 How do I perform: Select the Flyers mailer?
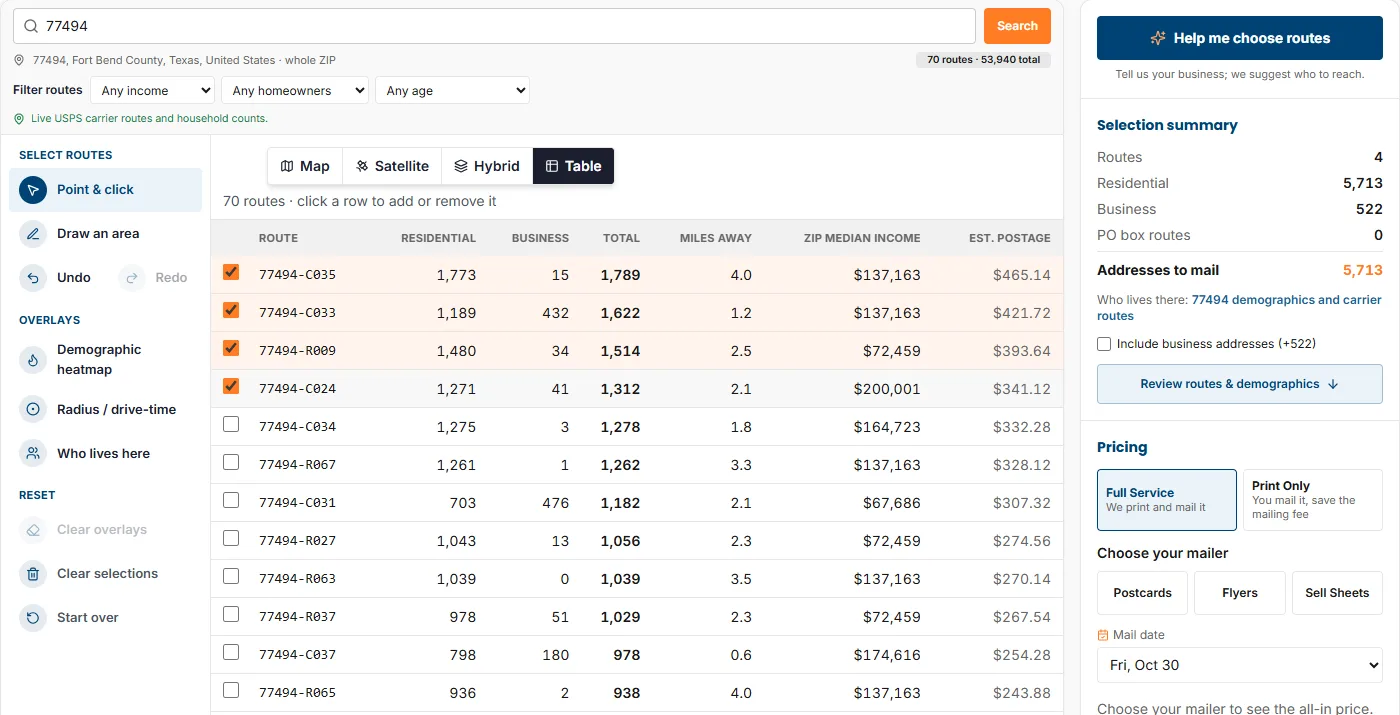tap(1240, 593)
